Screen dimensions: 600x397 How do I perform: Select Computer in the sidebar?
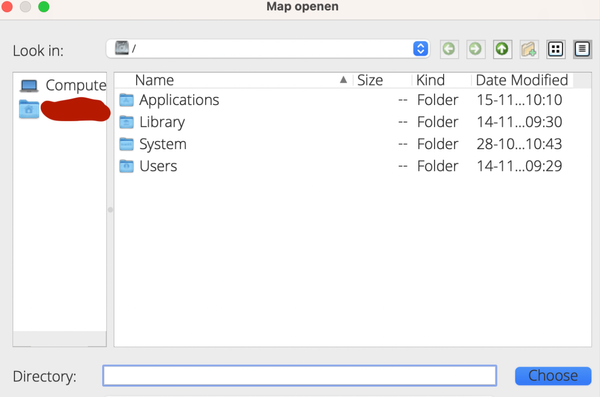pos(63,85)
